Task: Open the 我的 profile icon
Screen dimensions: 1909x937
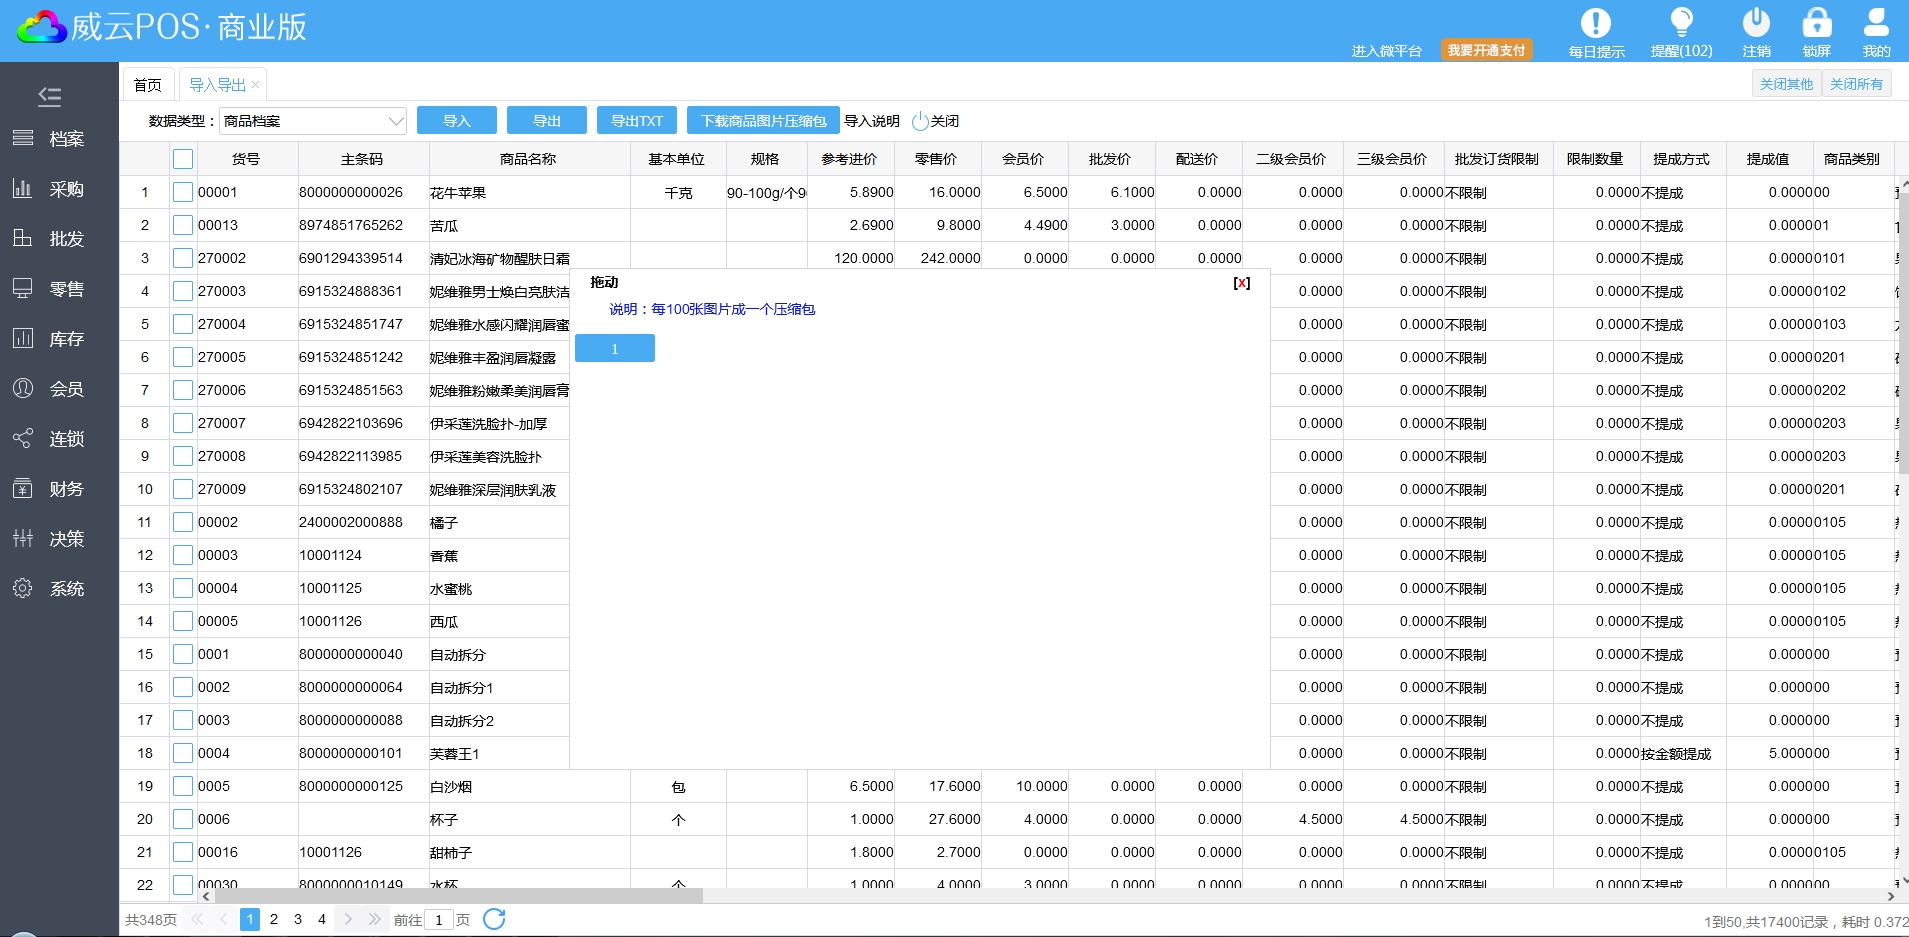Action: (1876, 24)
